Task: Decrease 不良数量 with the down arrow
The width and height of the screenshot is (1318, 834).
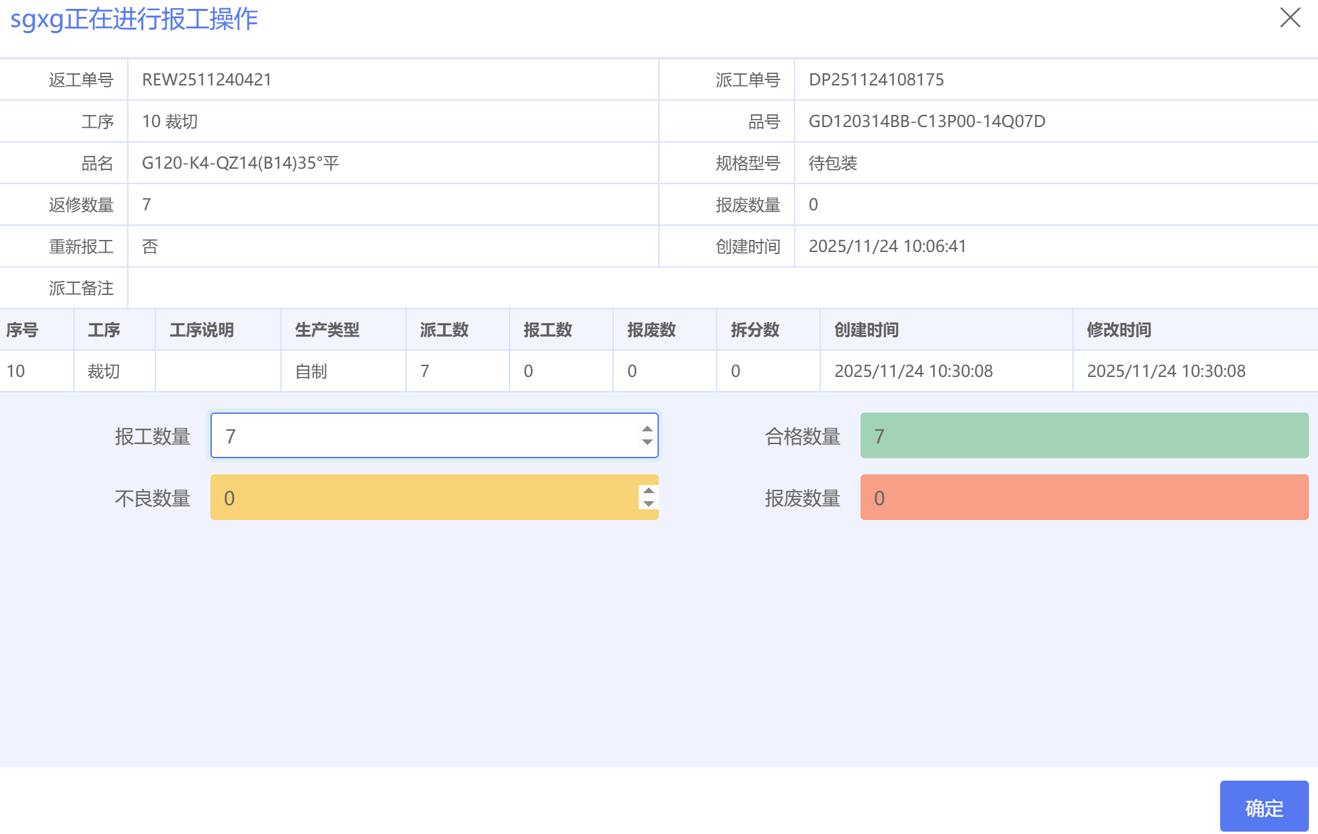Action: pyautogui.click(x=648, y=504)
